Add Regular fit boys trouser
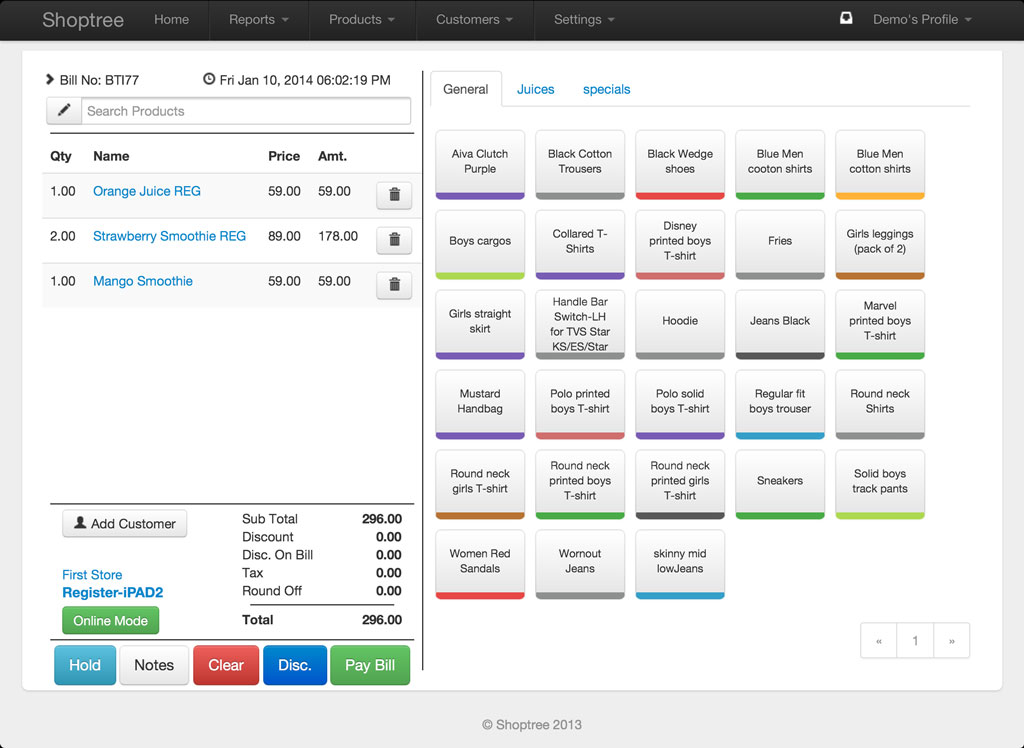This screenshot has width=1024, height=748. [780, 404]
